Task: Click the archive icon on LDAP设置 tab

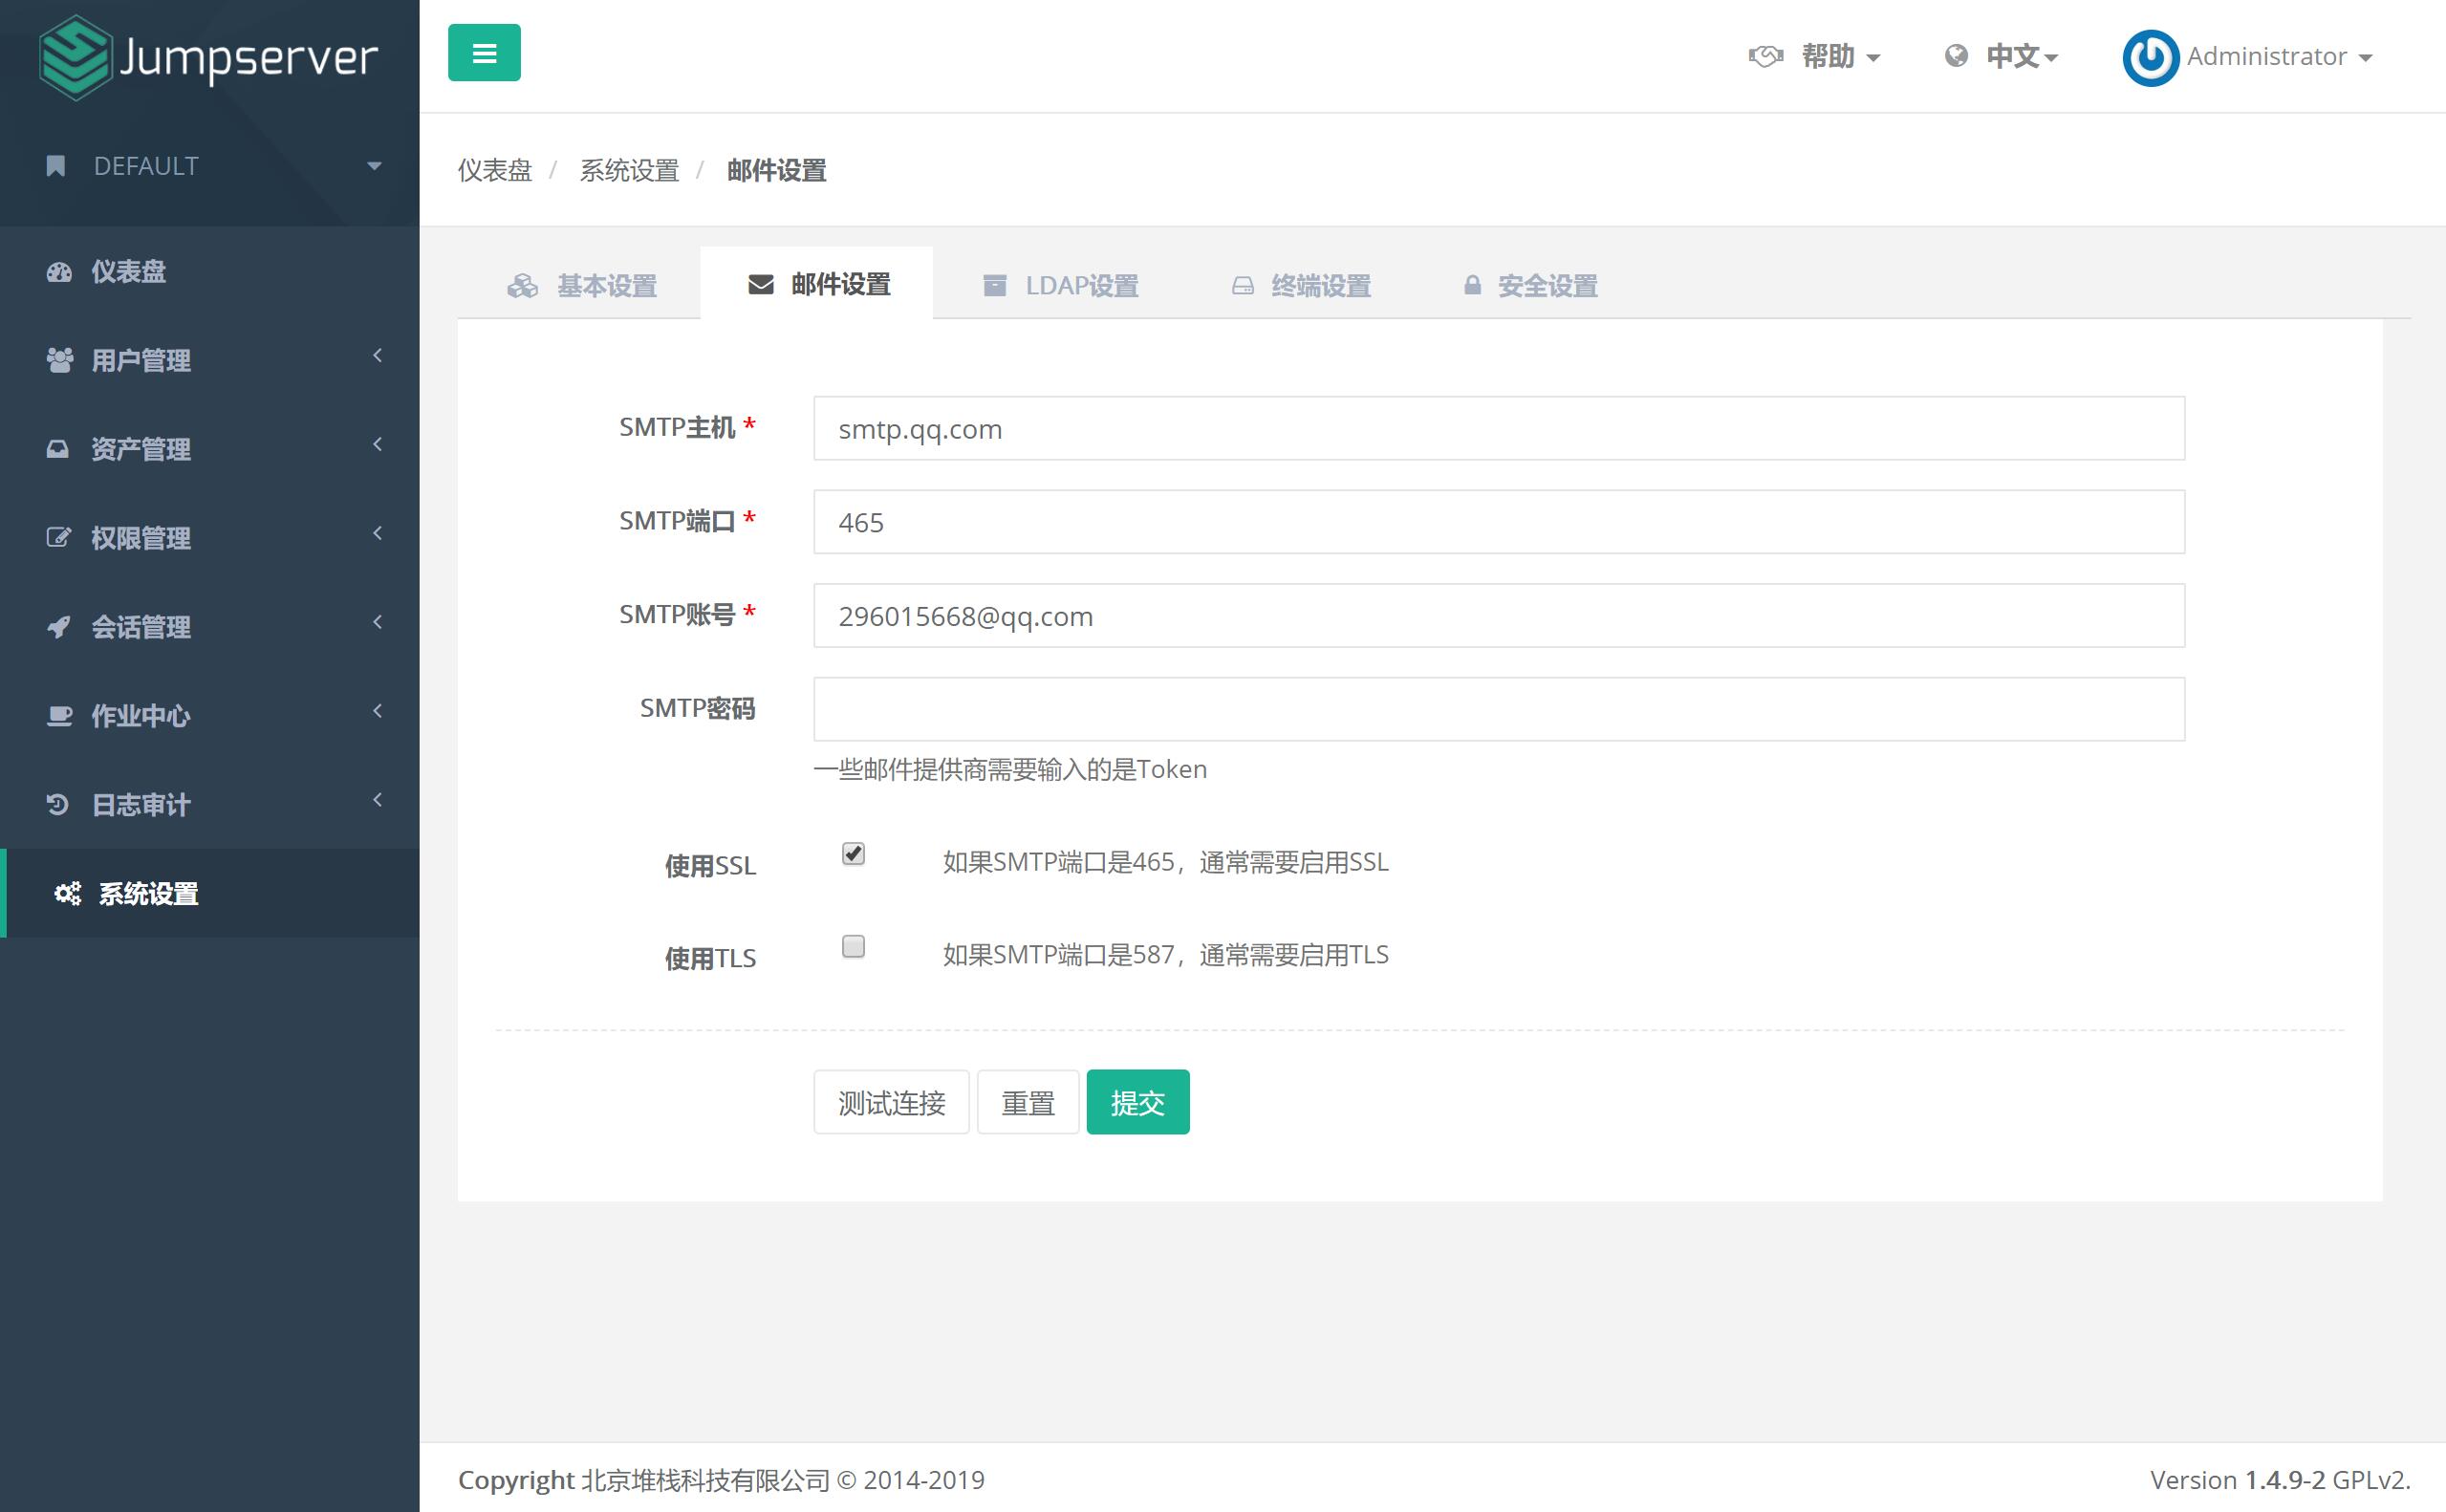Action: 994,286
